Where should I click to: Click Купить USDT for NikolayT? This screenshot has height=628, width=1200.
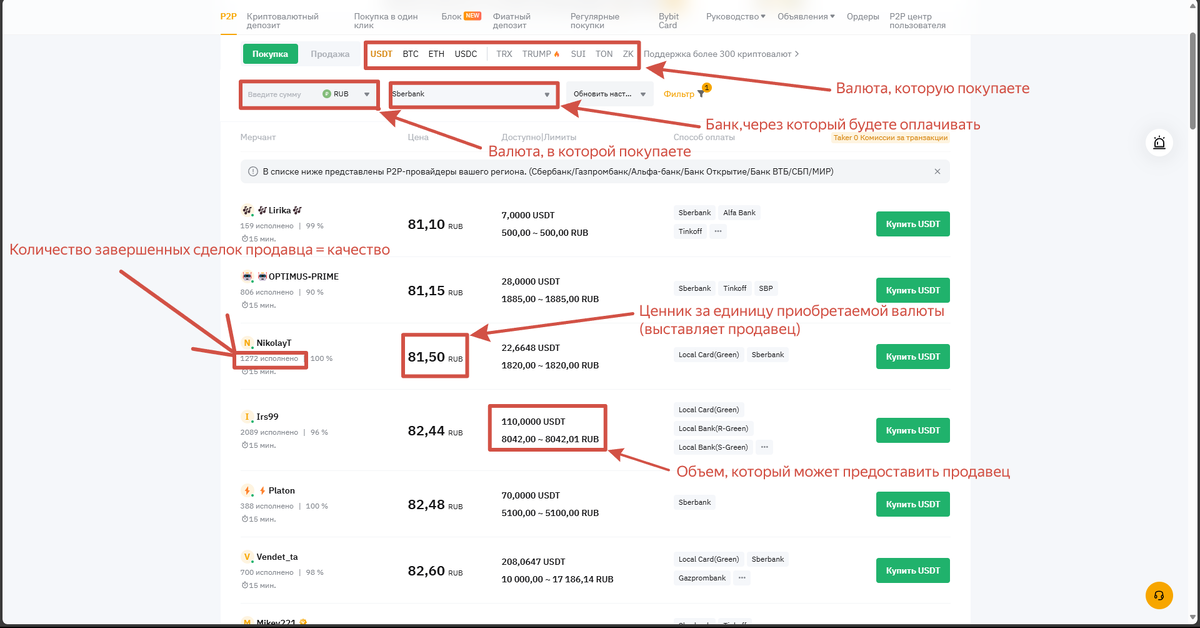coord(912,356)
